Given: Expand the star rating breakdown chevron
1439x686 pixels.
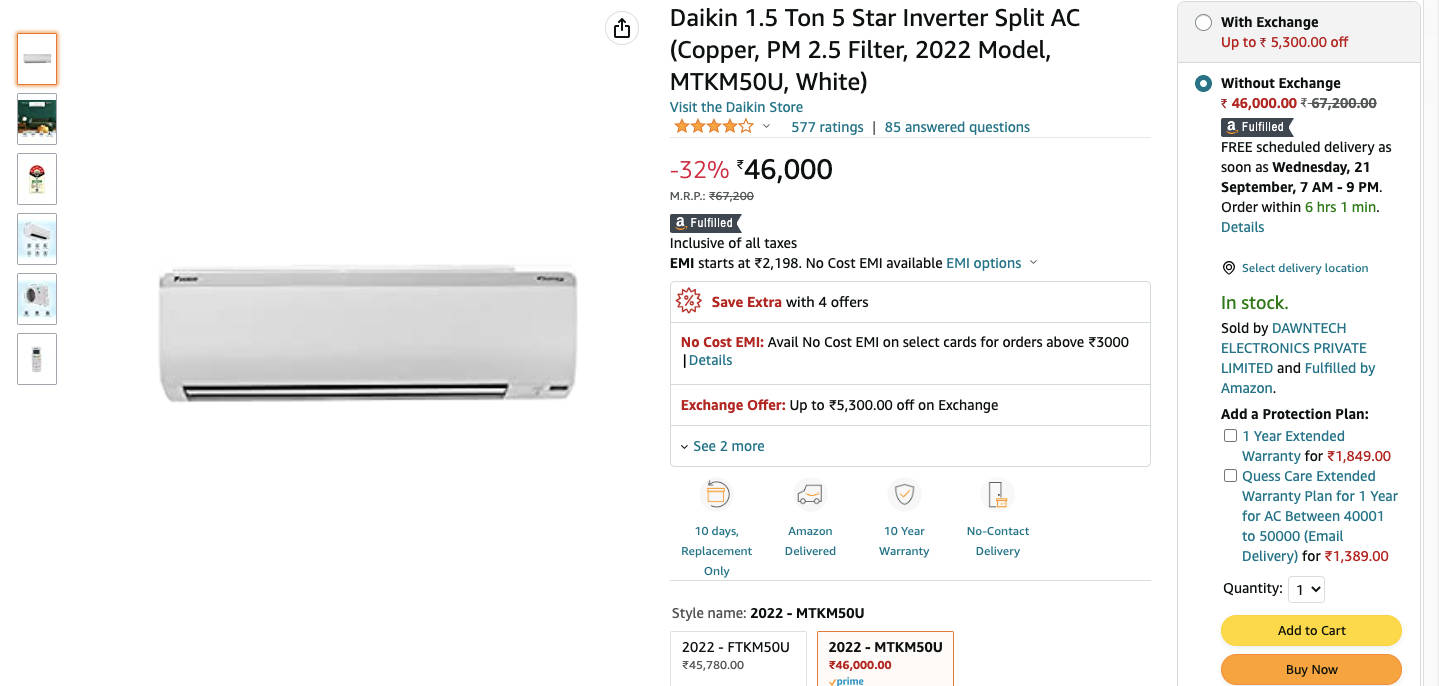Looking at the screenshot, I should pos(765,126).
